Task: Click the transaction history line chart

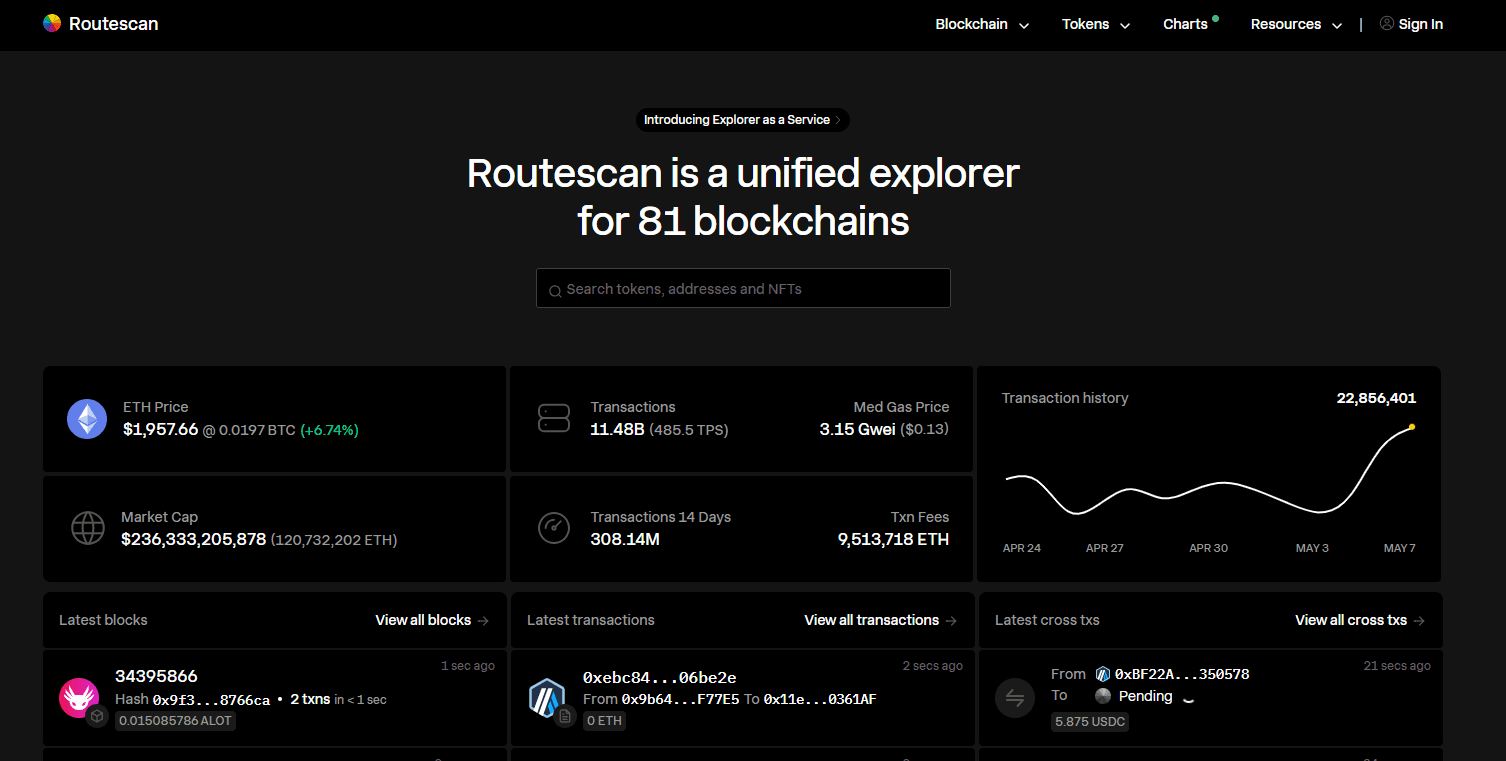Action: coord(1209,470)
